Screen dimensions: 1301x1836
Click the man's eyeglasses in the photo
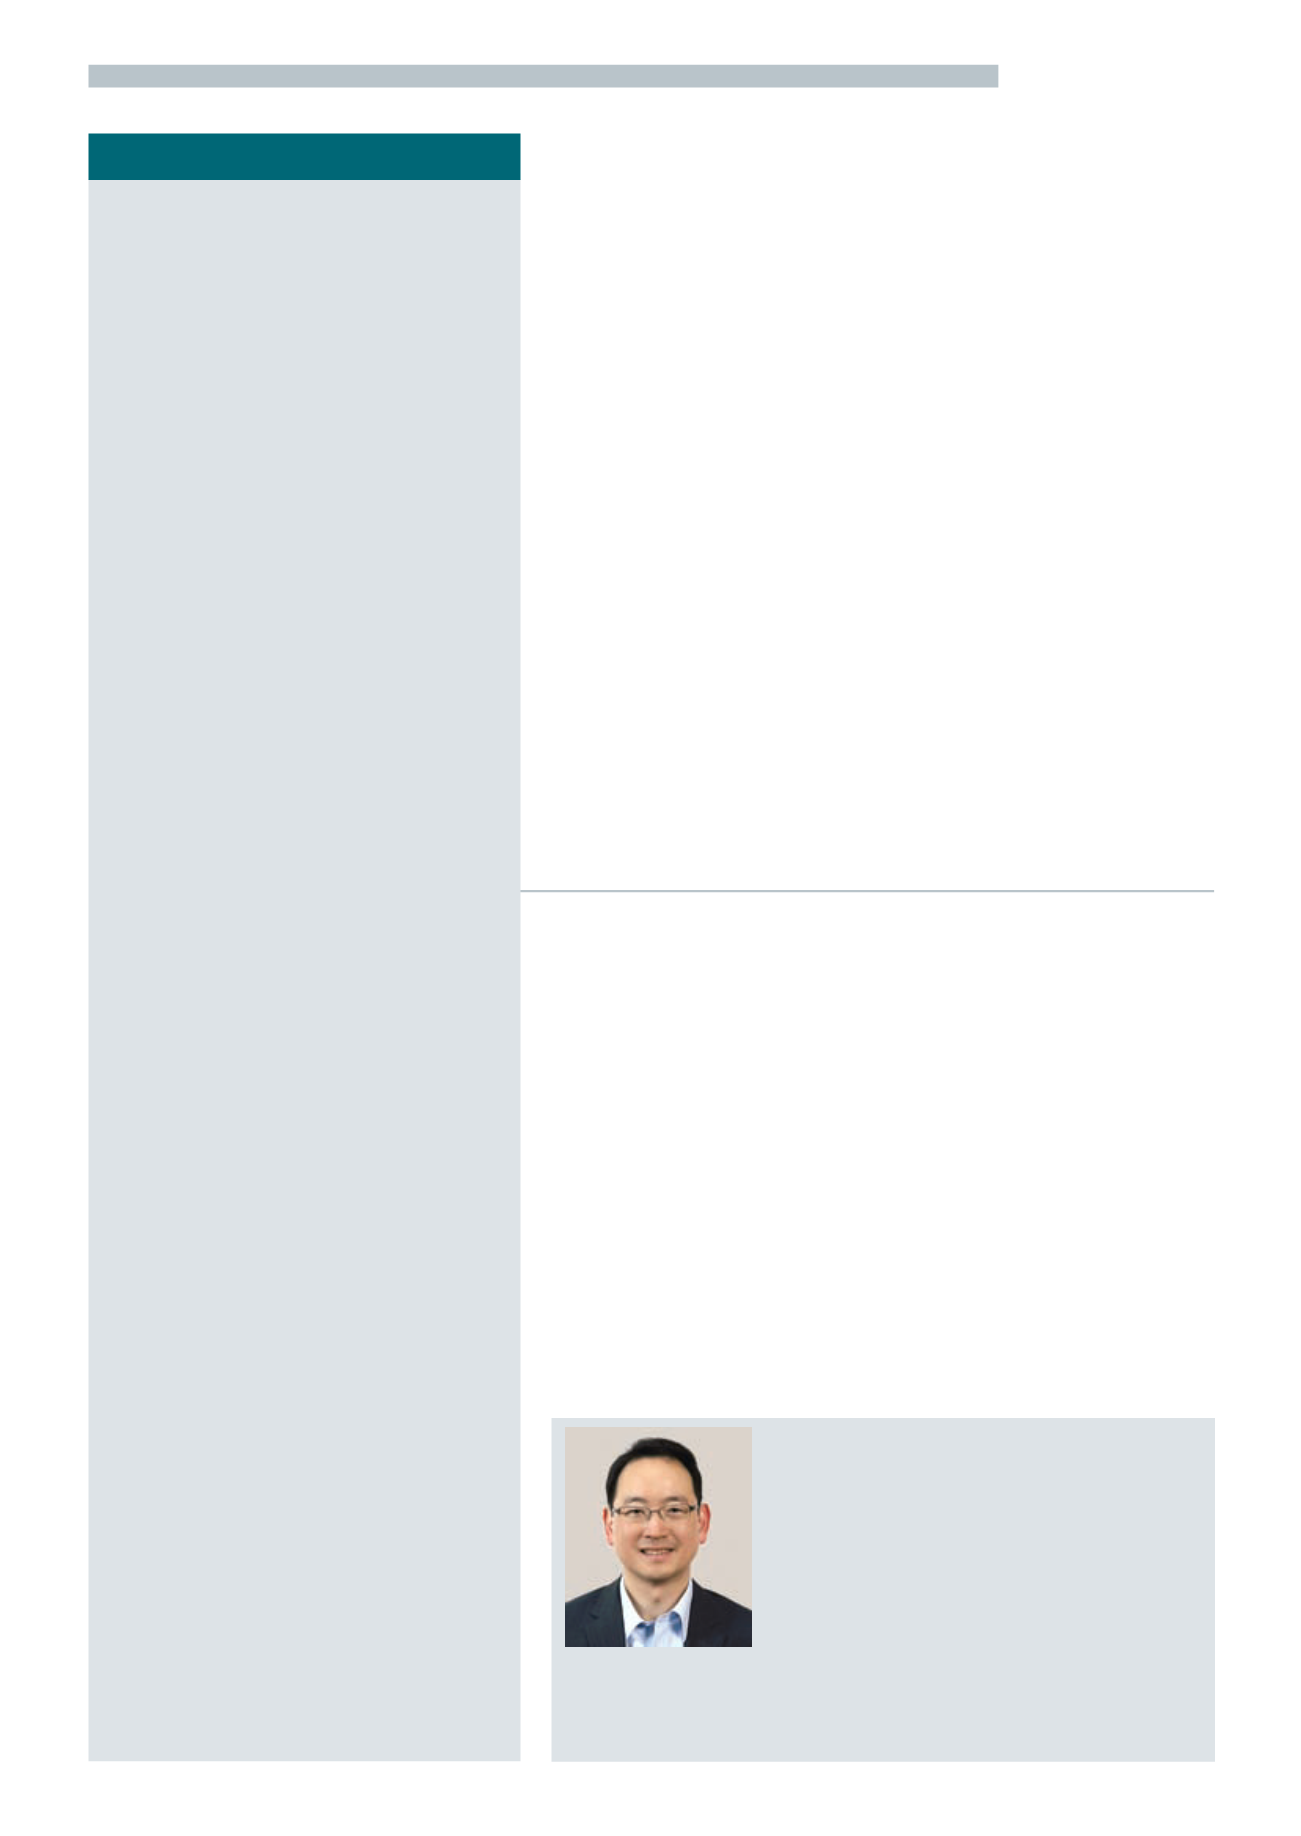tap(655, 1512)
